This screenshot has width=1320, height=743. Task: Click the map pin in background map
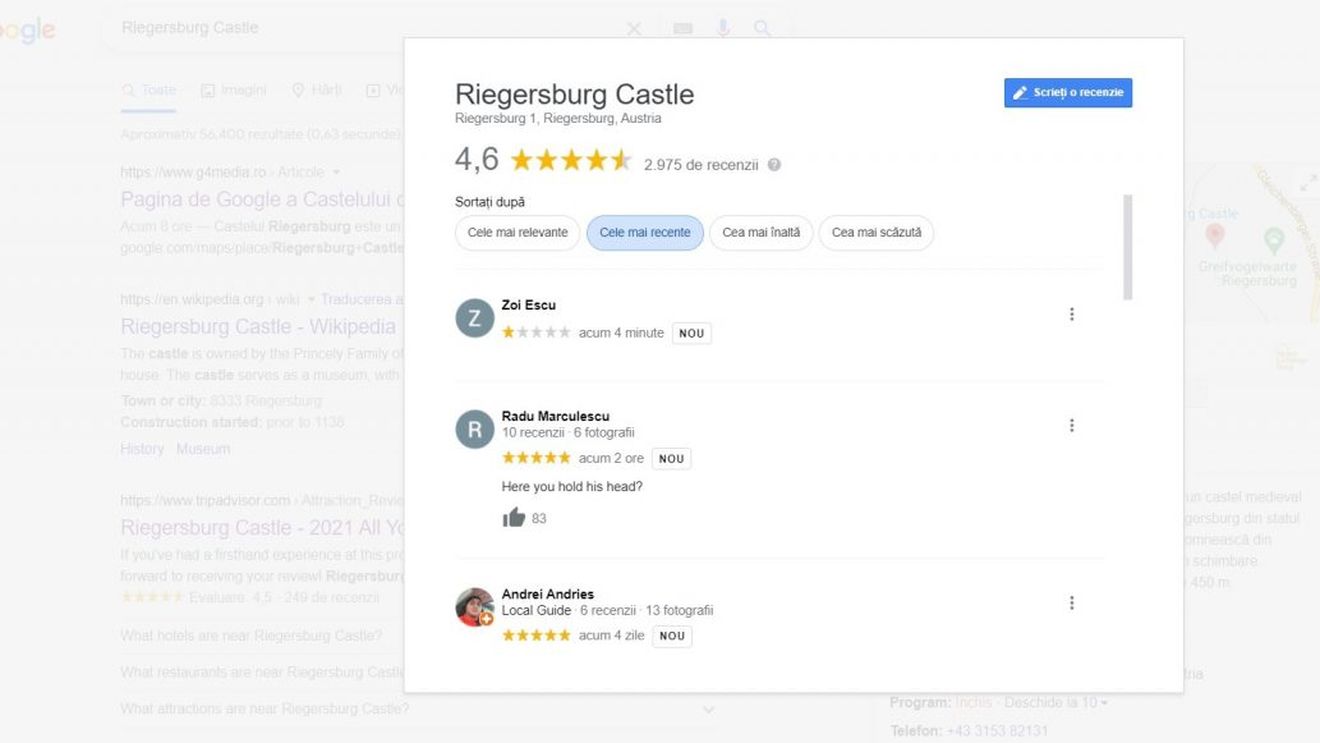(1215, 237)
